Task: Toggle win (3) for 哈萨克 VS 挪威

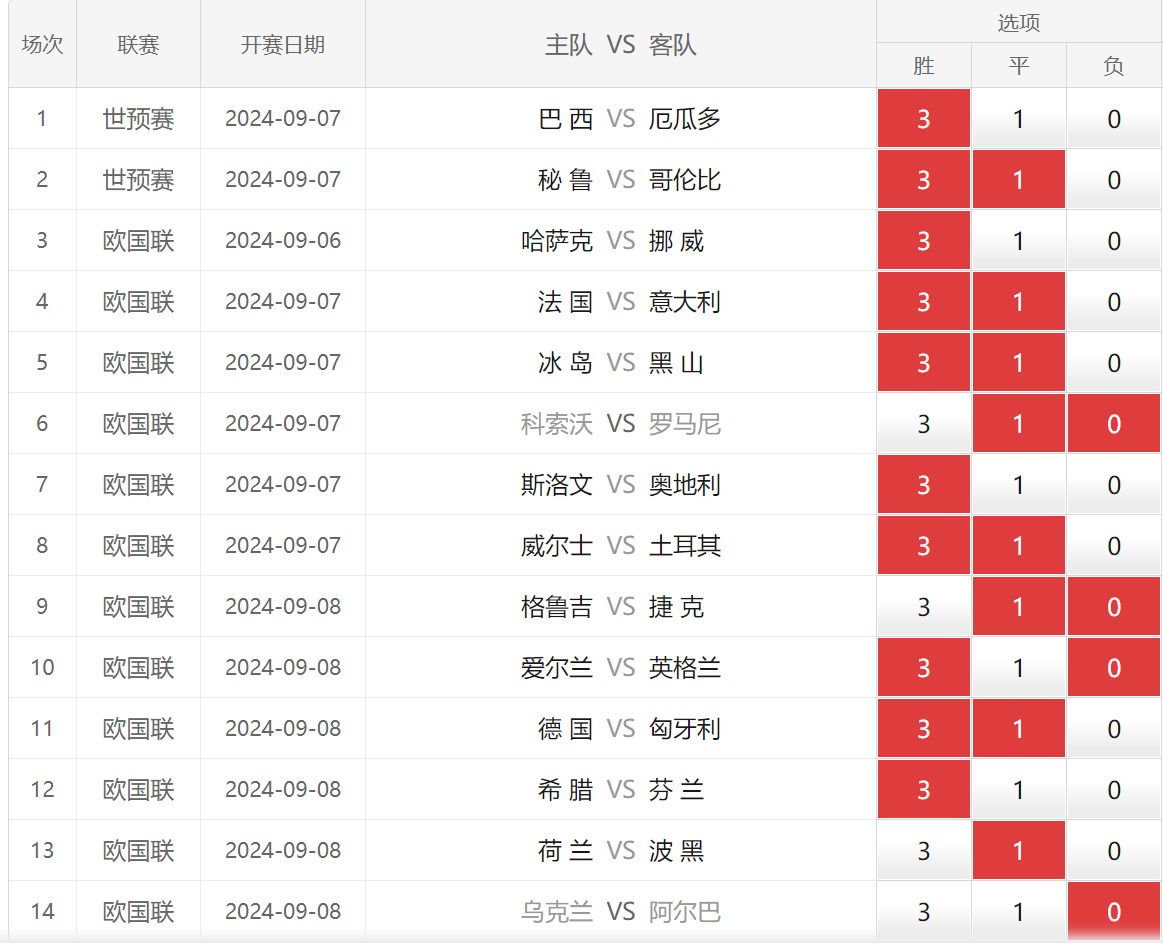Action: pos(923,240)
